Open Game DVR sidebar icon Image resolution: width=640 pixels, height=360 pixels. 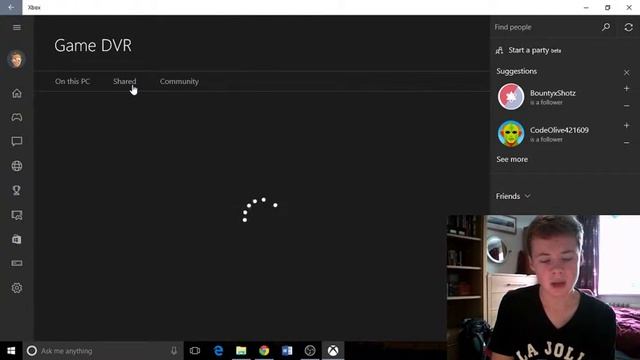pos(17,215)
